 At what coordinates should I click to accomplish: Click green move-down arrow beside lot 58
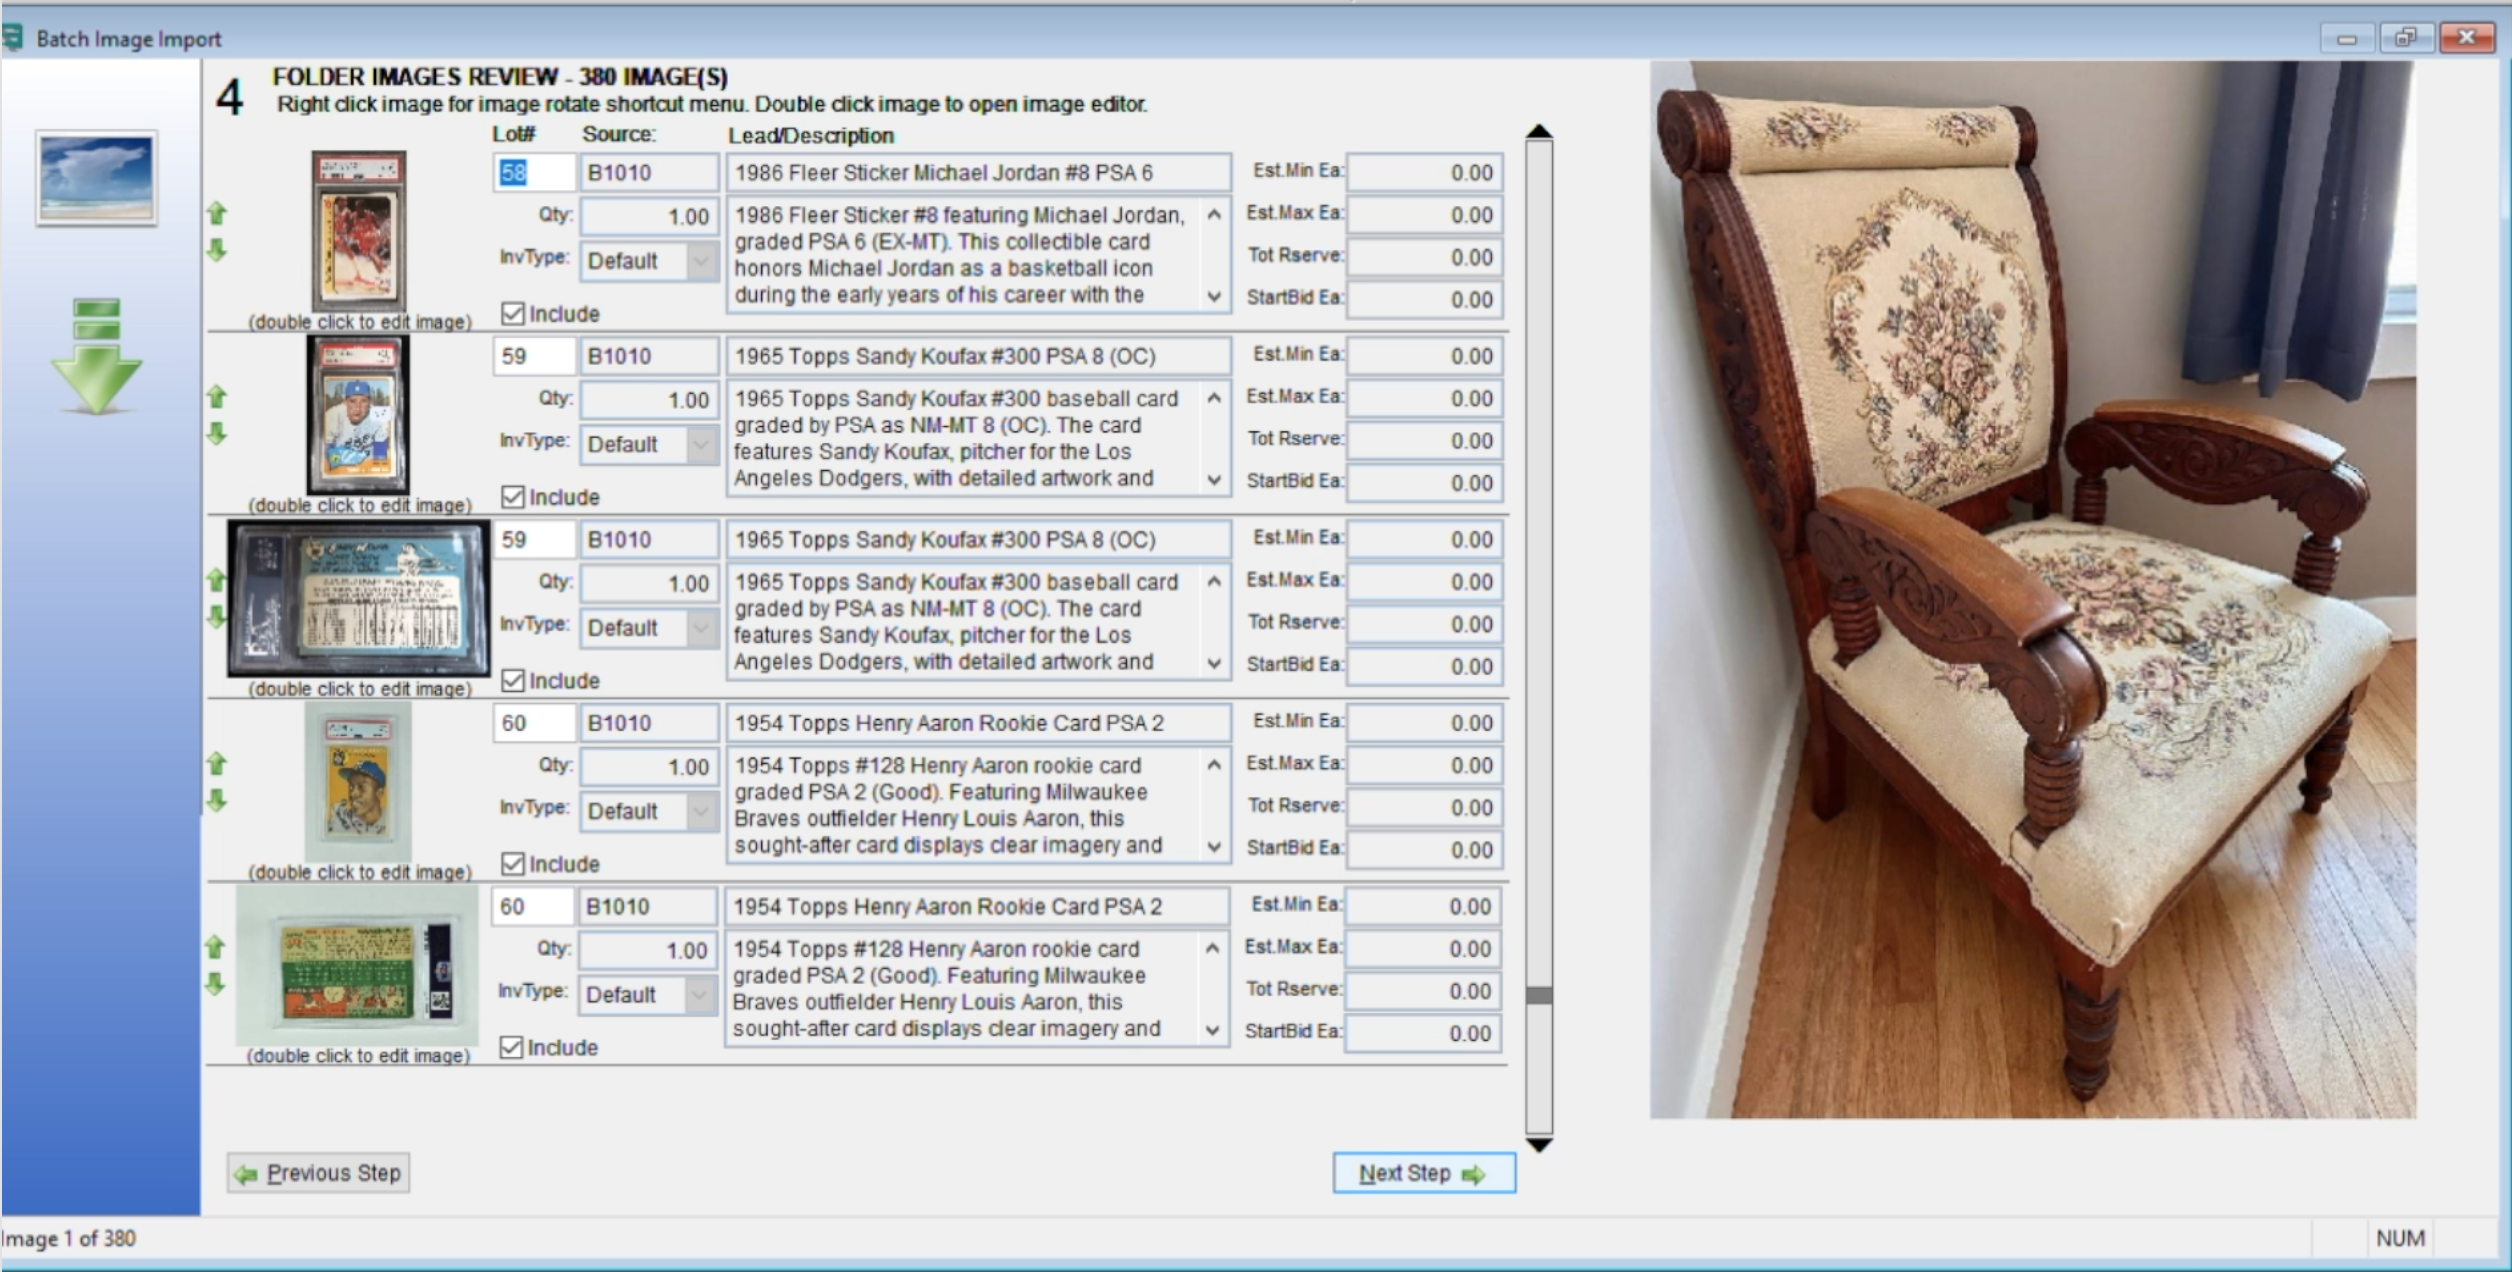click(x=216, y=250)
